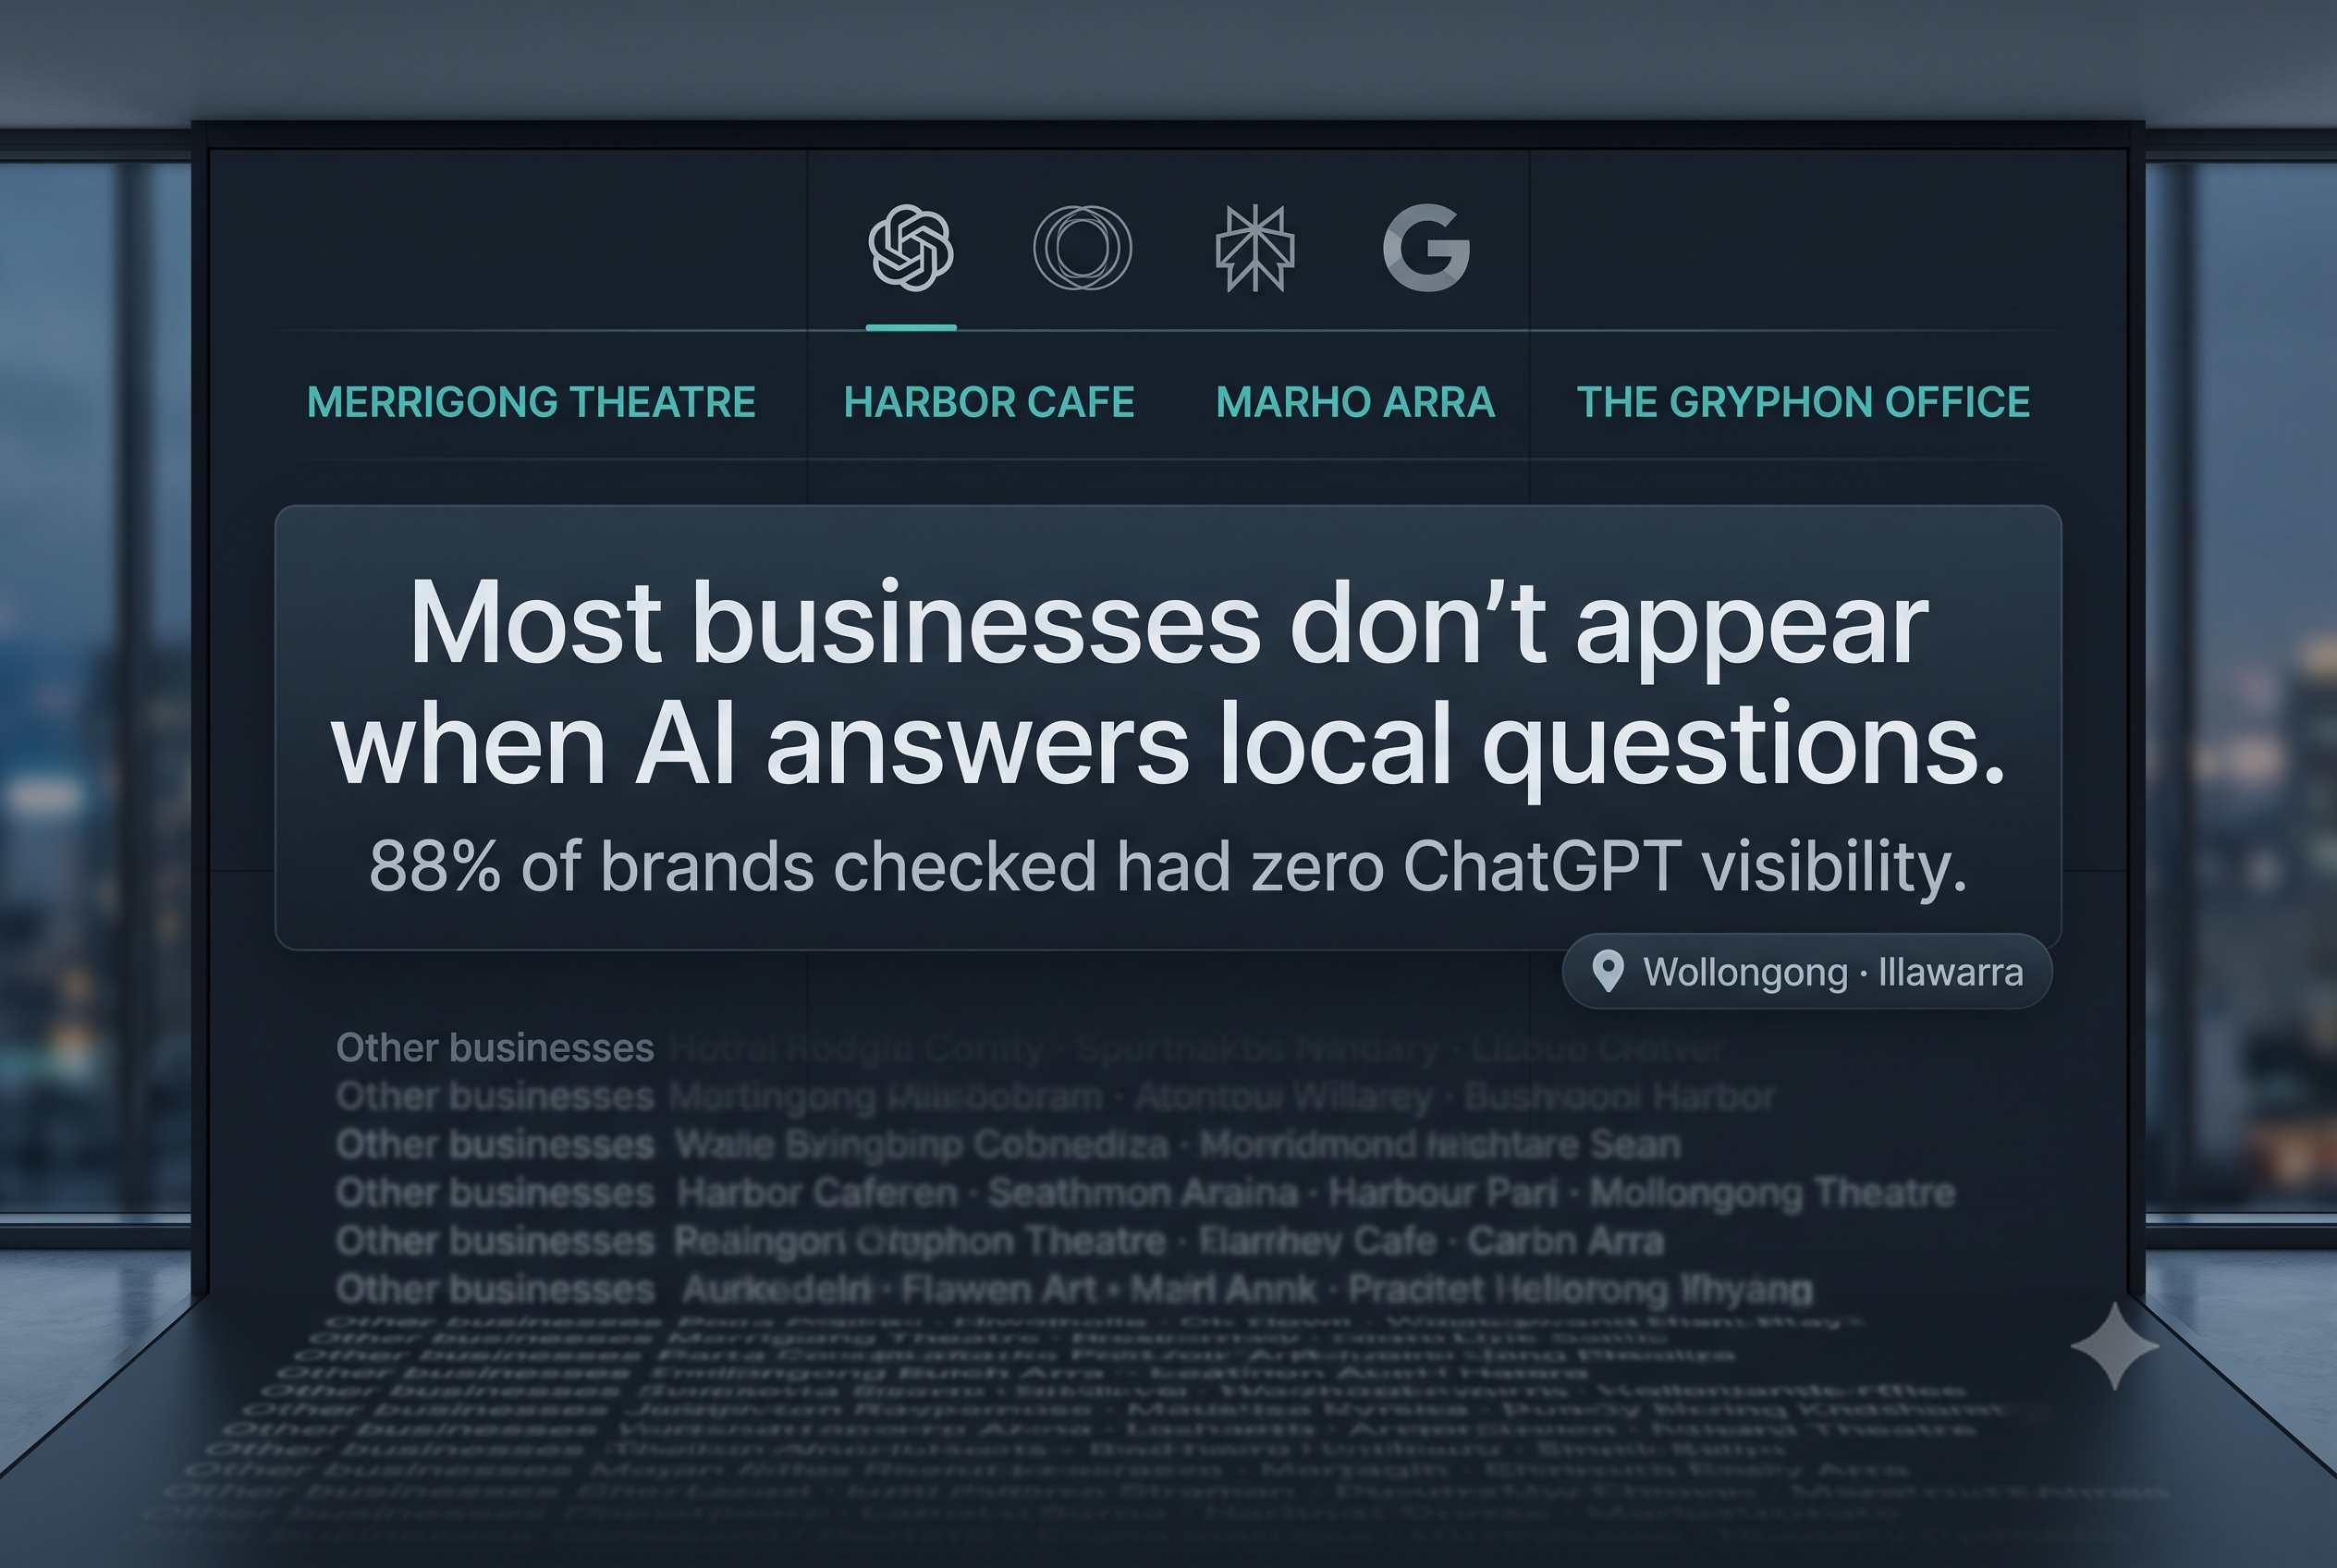Click 'Harbour Pari' in the businesses list

[x=1443, y=1193]
